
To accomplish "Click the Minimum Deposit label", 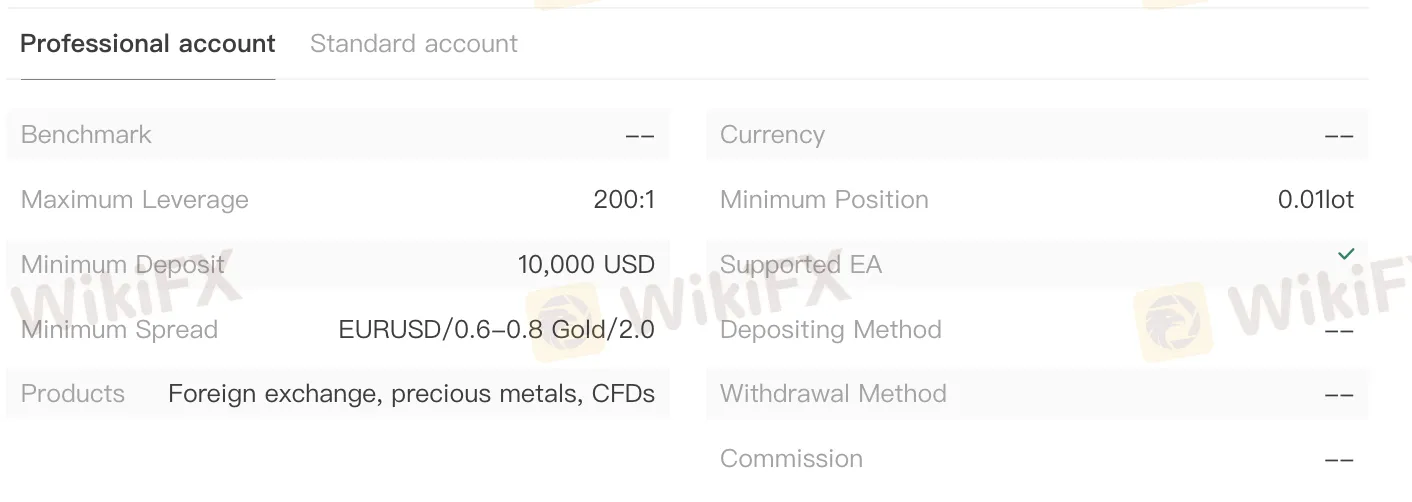I will pyautogui.click(x=123, y=265).
